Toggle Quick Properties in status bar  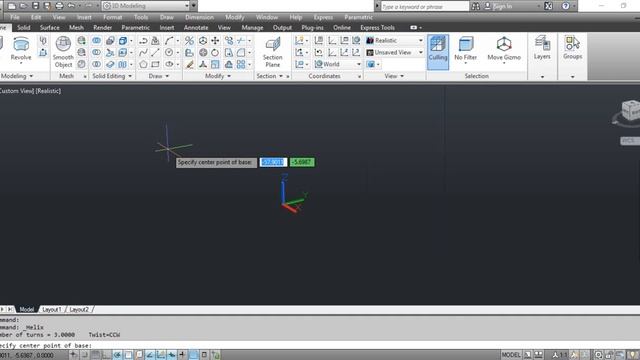204,355
